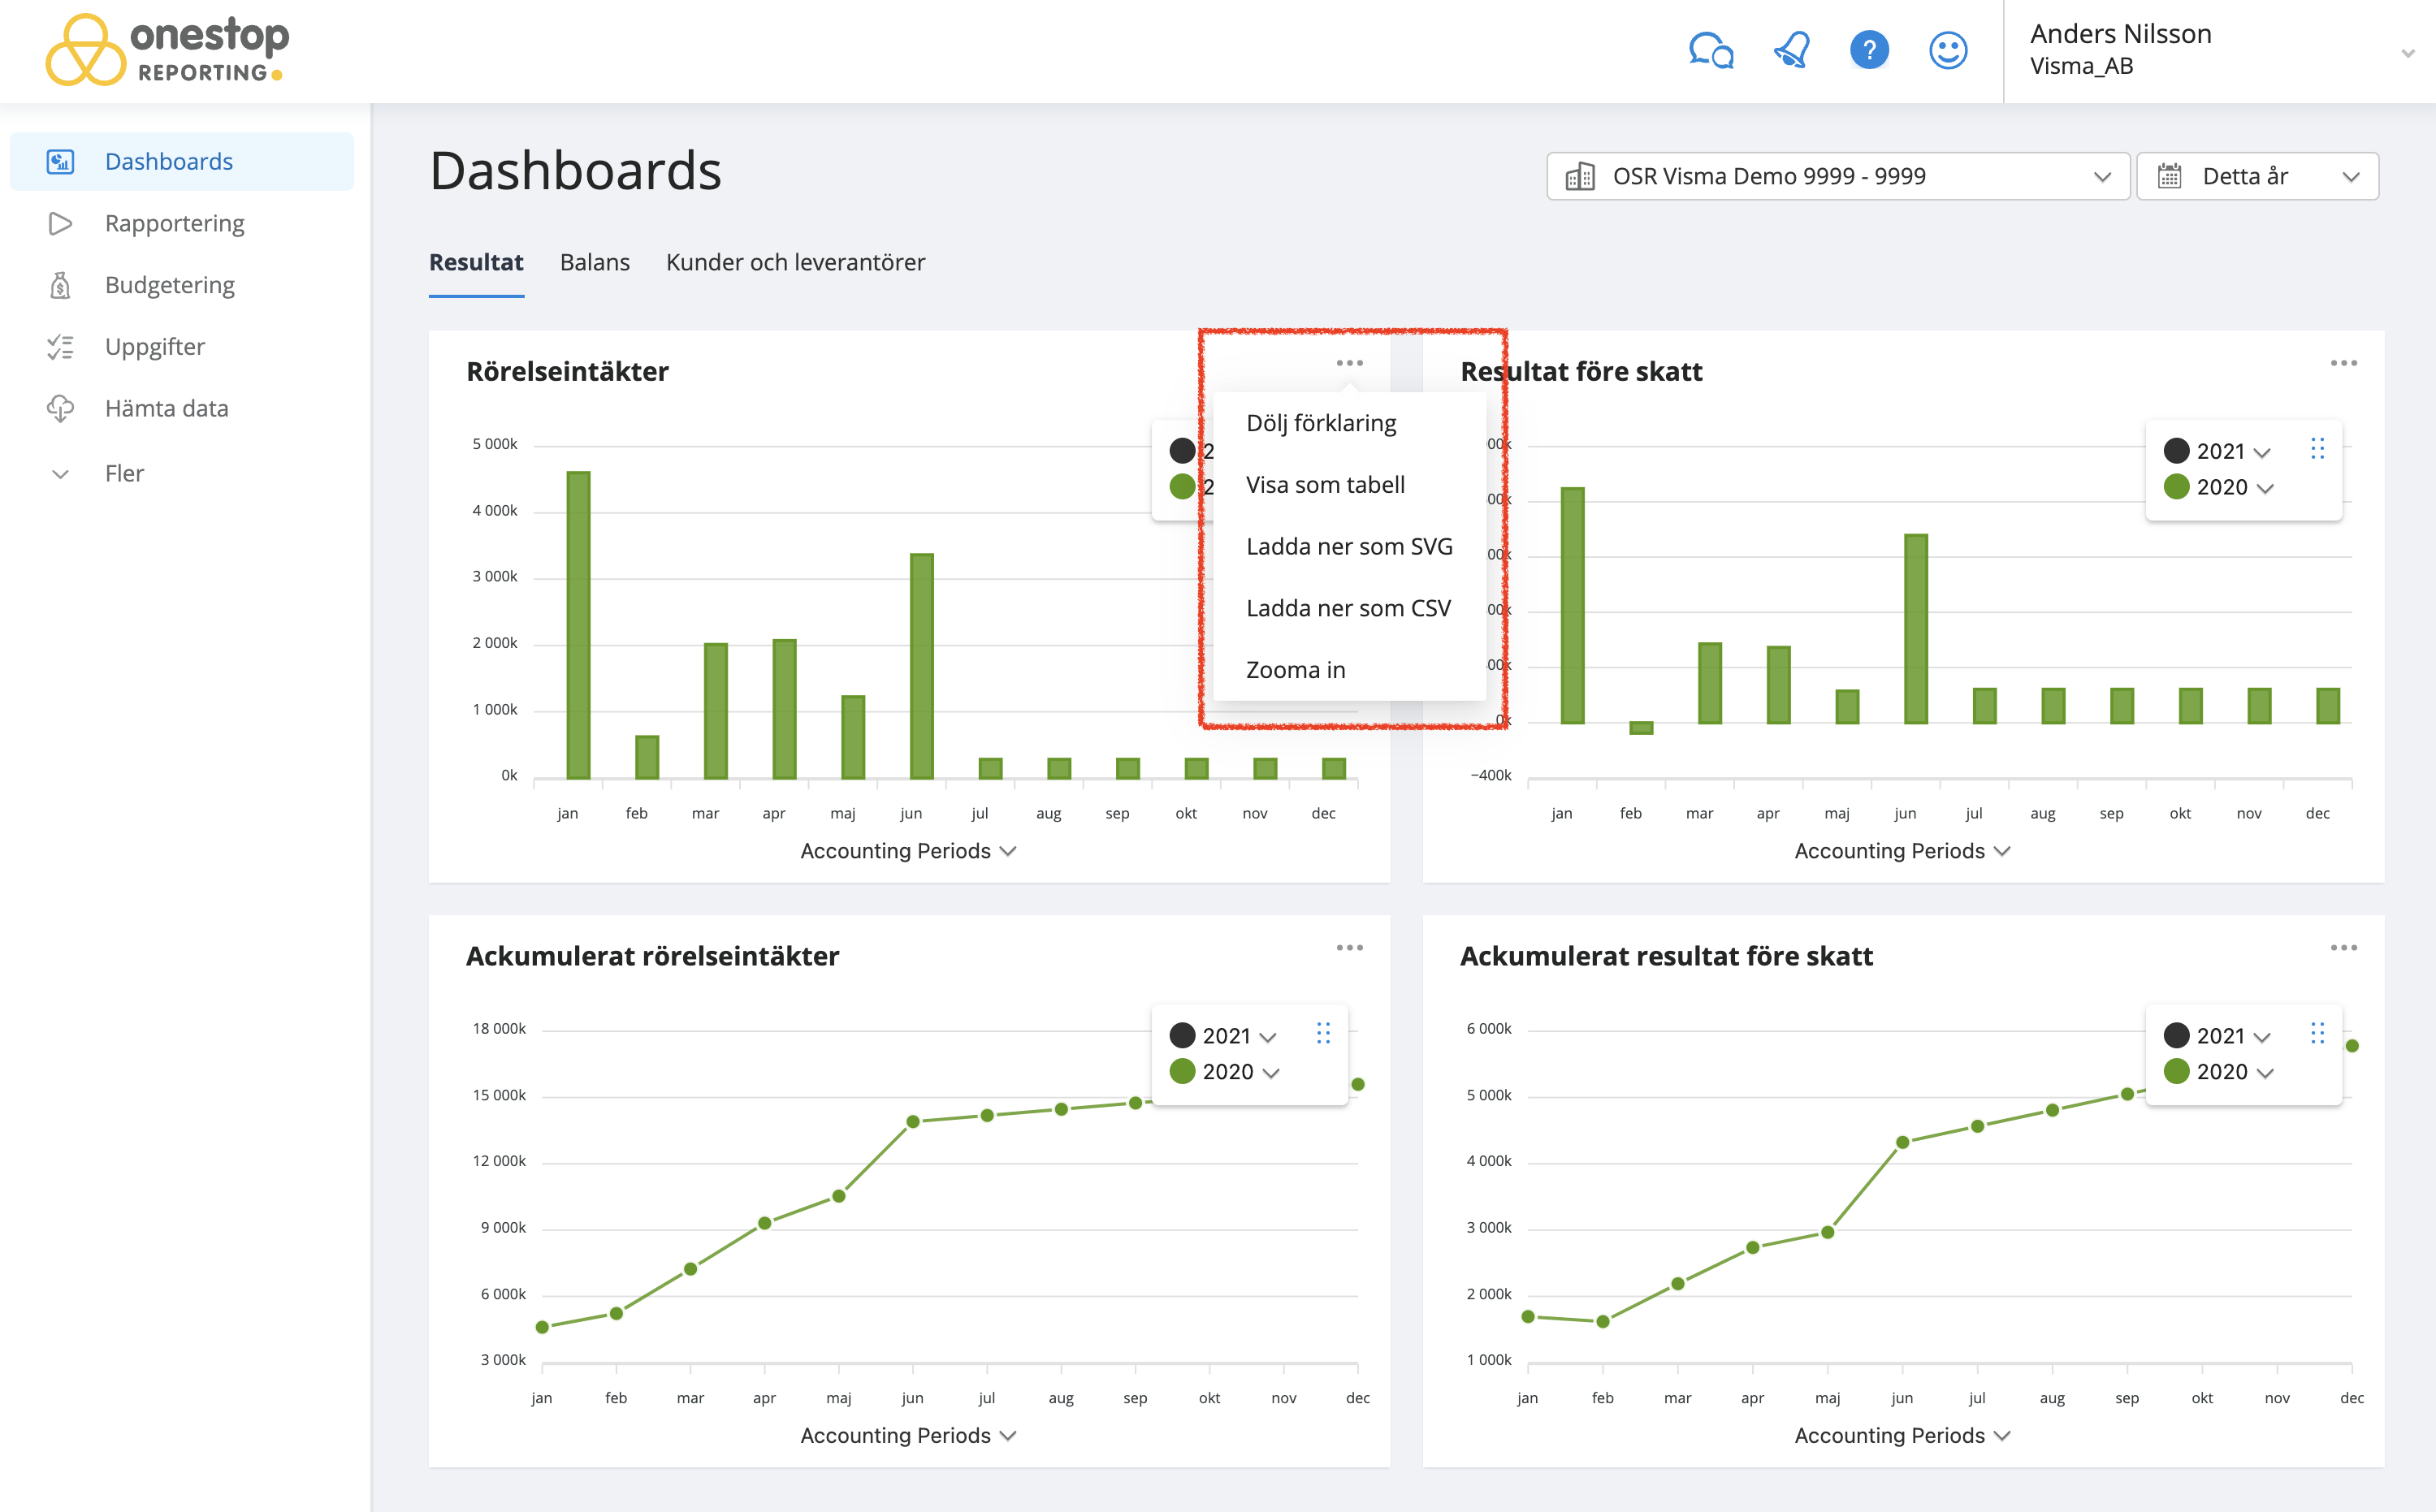The width and height of the screenshot is (2436, 1512).
Task: Expand Accounting Periods under Rörelseintäkter chart
Action: pyautogui.click(x=908, y=851)
